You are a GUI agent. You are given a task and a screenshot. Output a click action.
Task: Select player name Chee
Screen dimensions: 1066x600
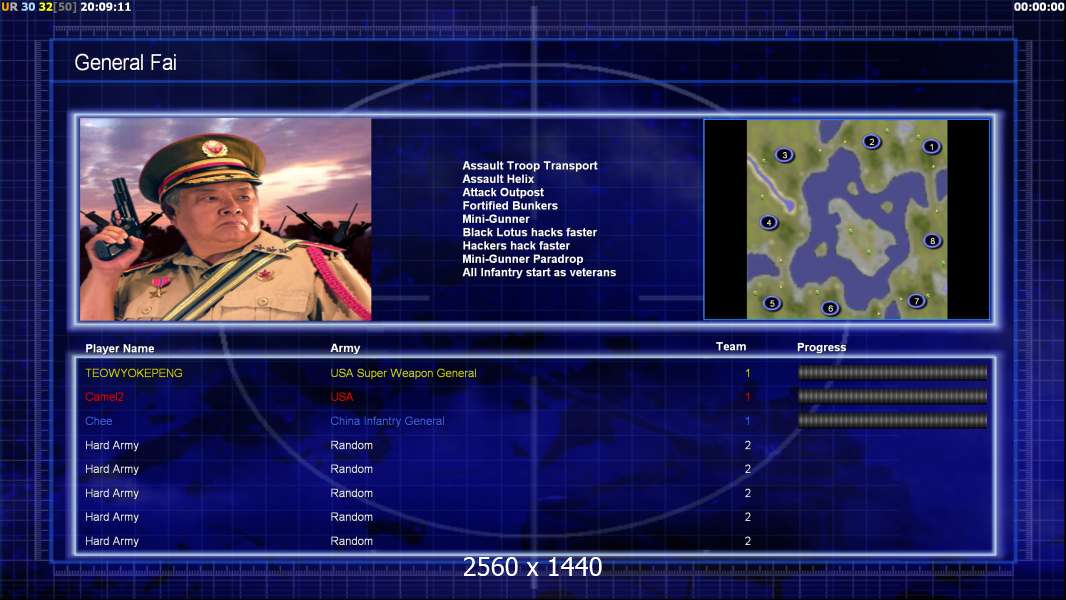coord(99,421)
